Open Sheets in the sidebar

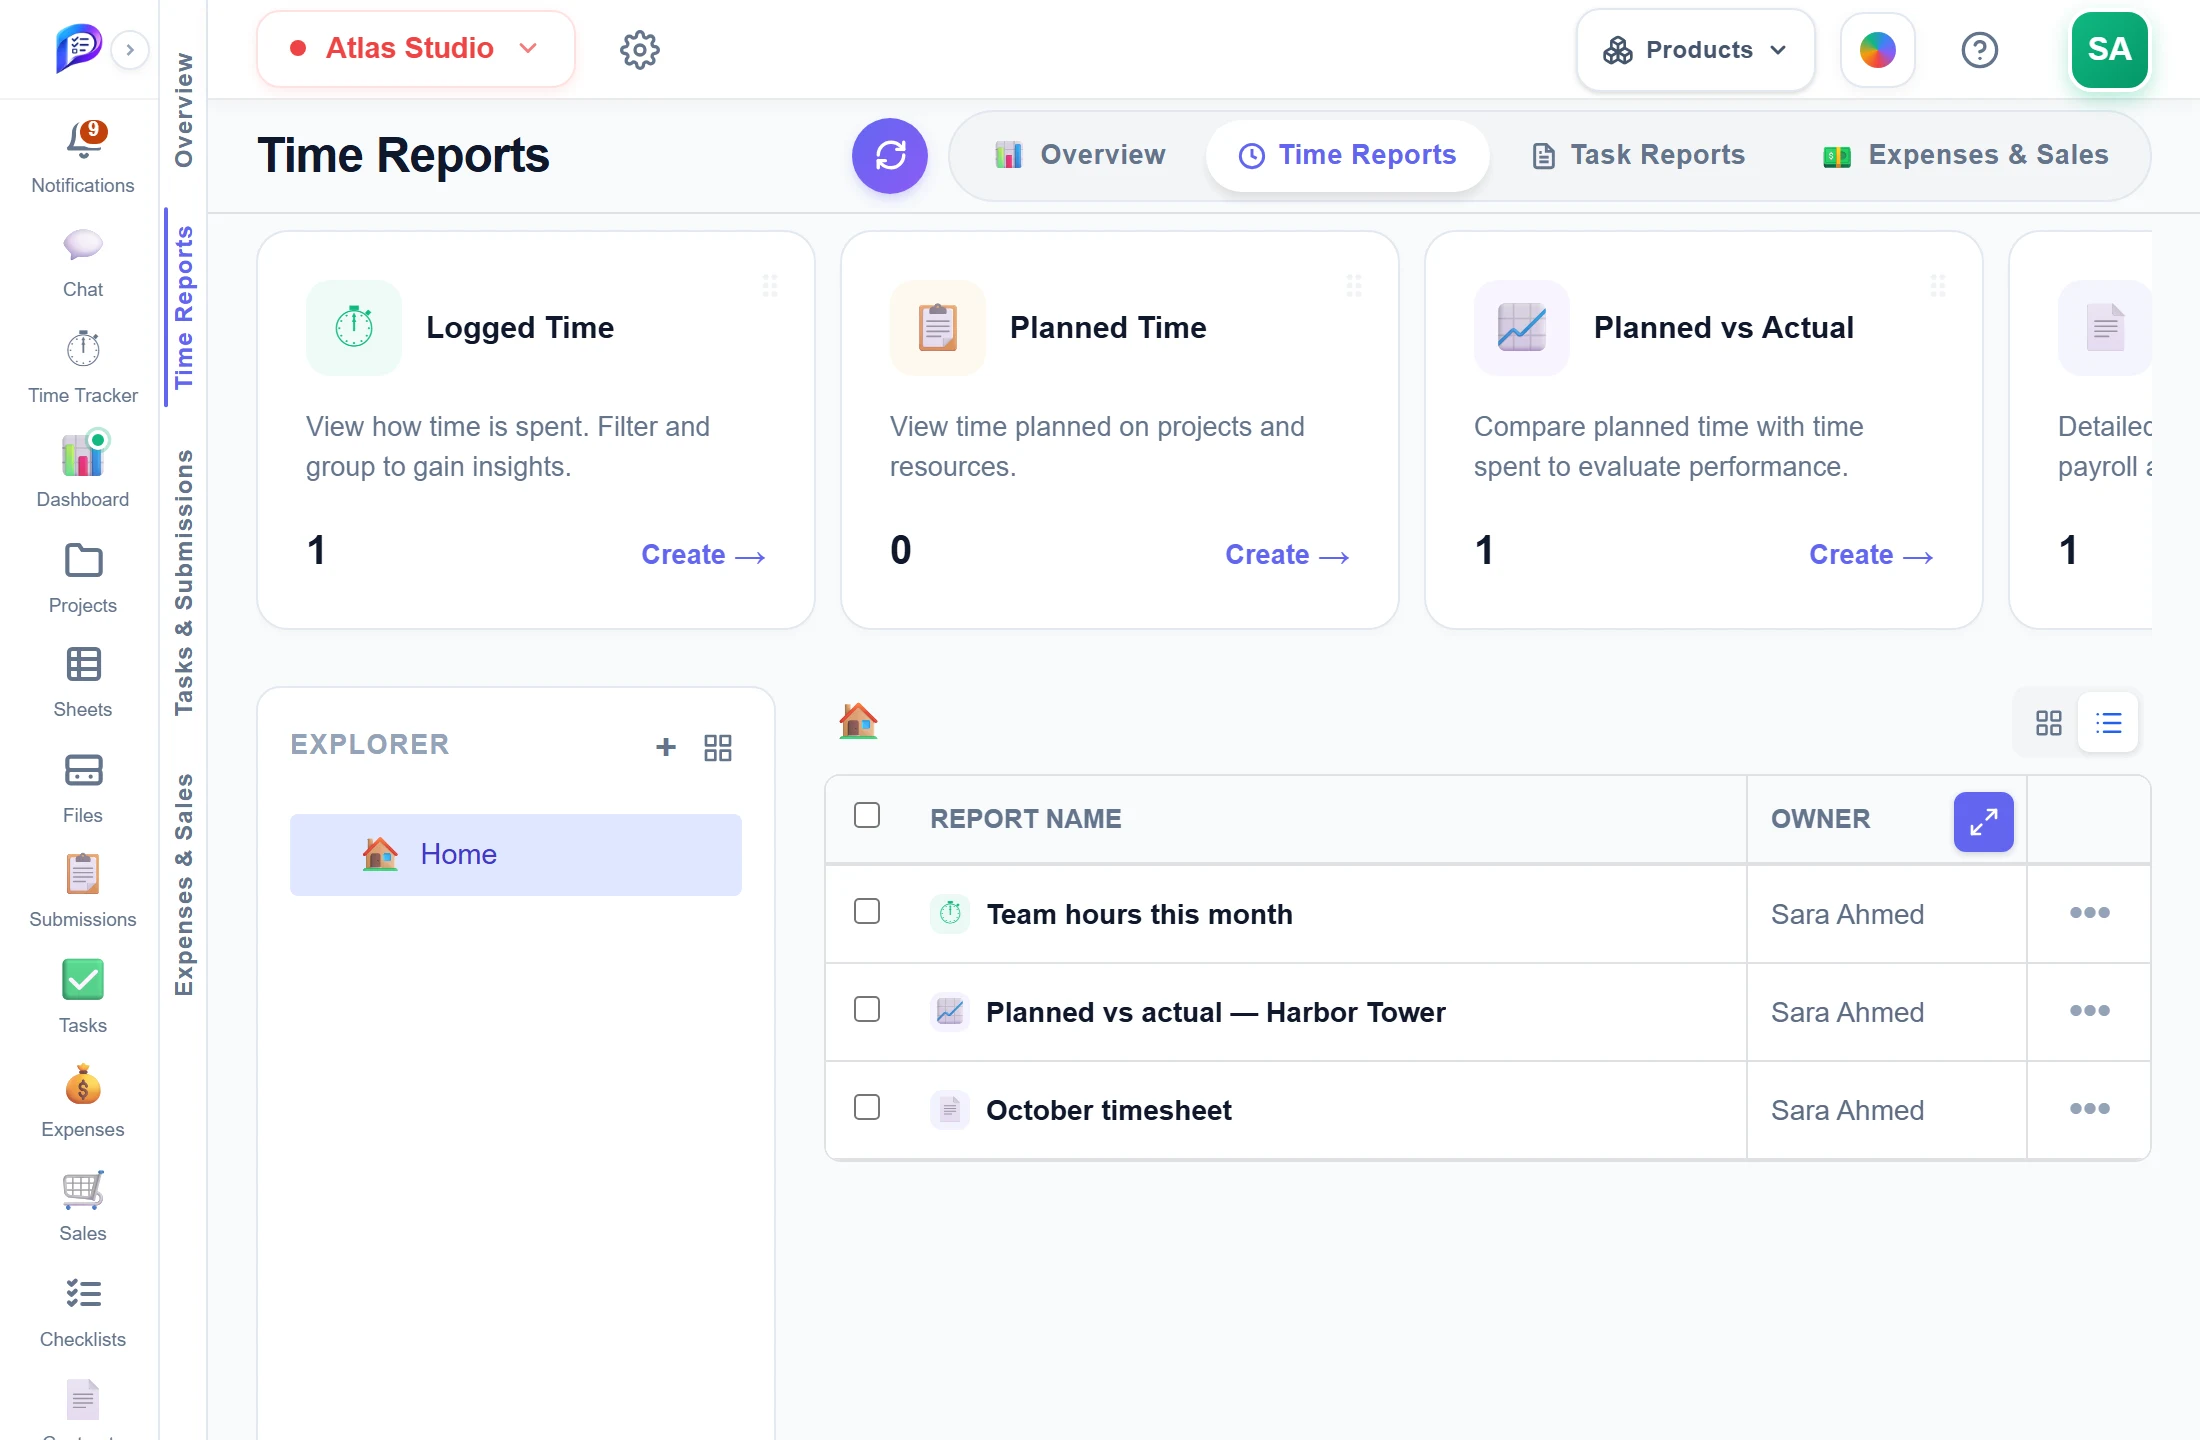(83, 682)
